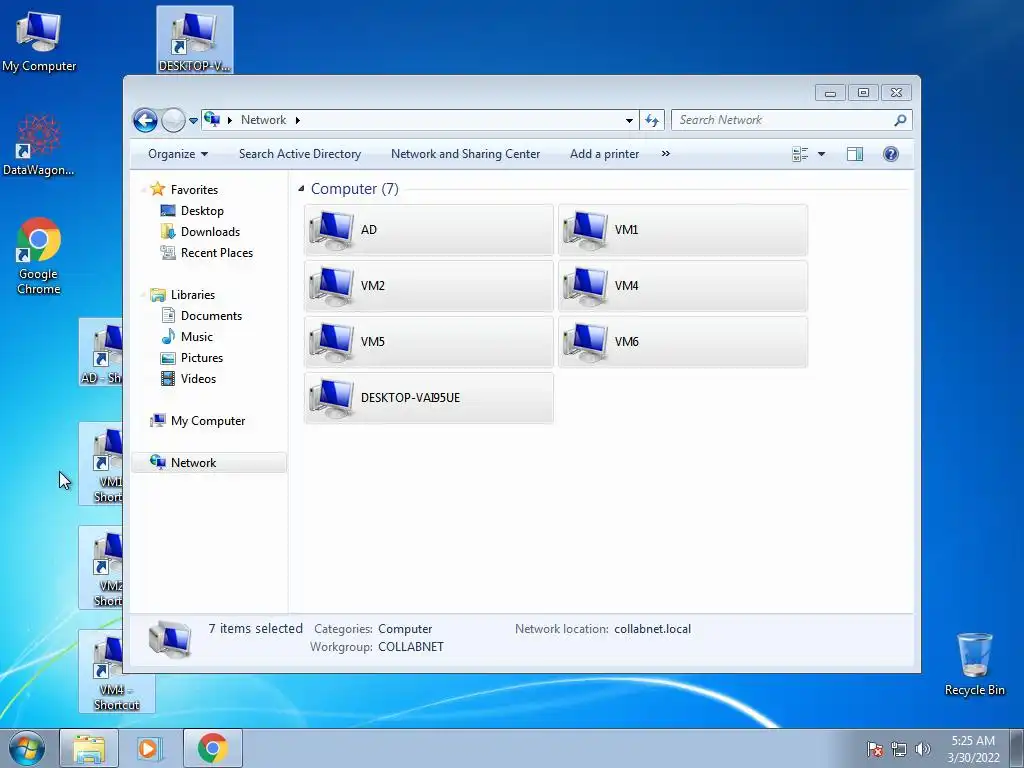Viewport: 1024px width, 768px height.
Task: Open Network and Sharing Center
Action: coord(465,154)
